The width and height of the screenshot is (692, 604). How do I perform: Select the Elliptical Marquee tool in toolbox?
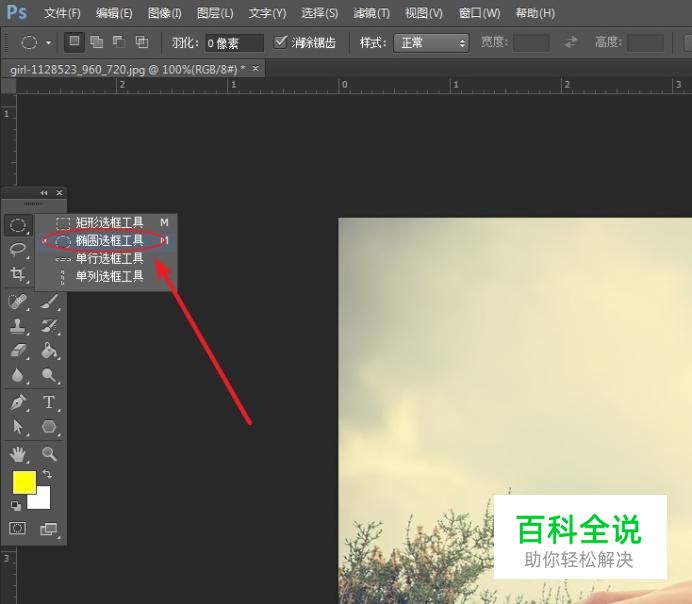[x=18, y=225]
